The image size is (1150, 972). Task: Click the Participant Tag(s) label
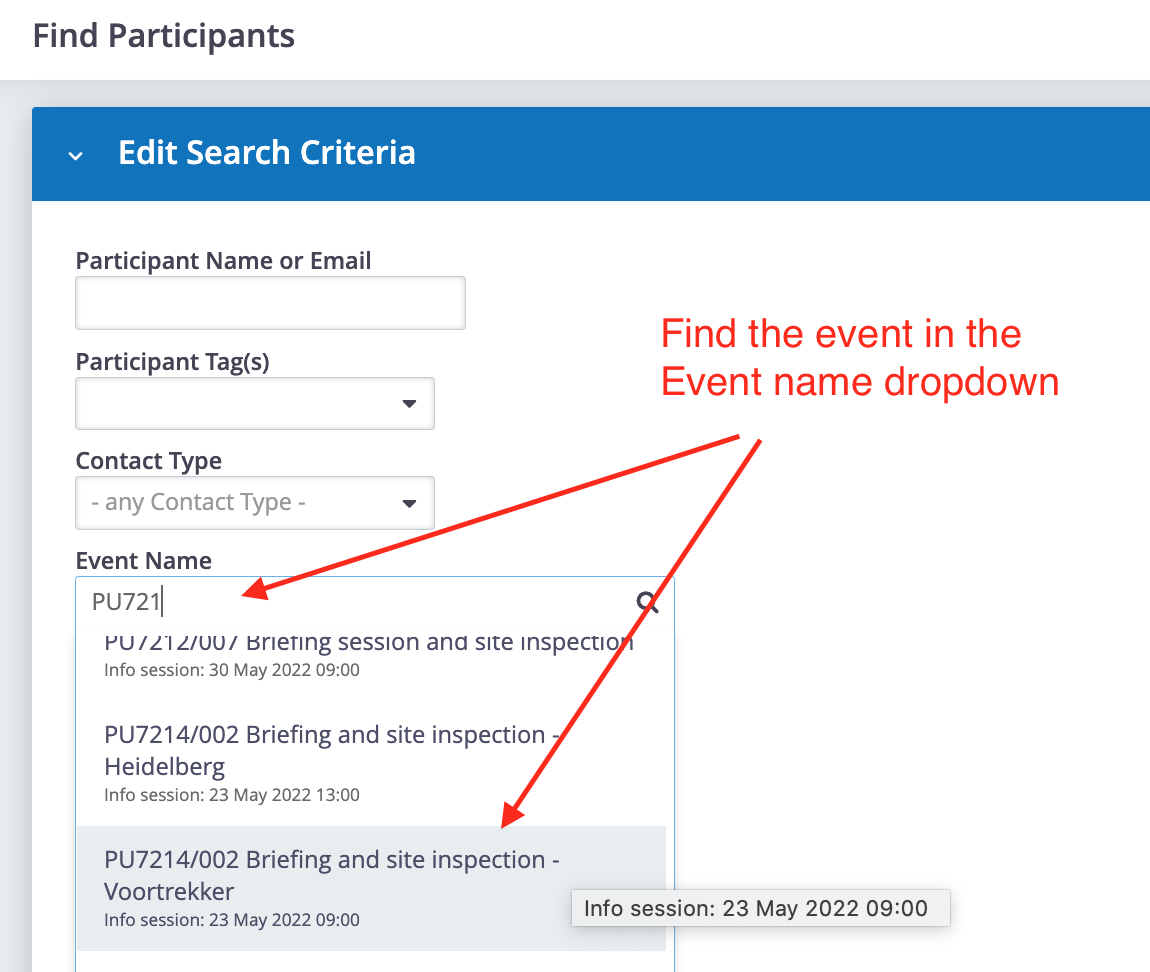[172, 361]
